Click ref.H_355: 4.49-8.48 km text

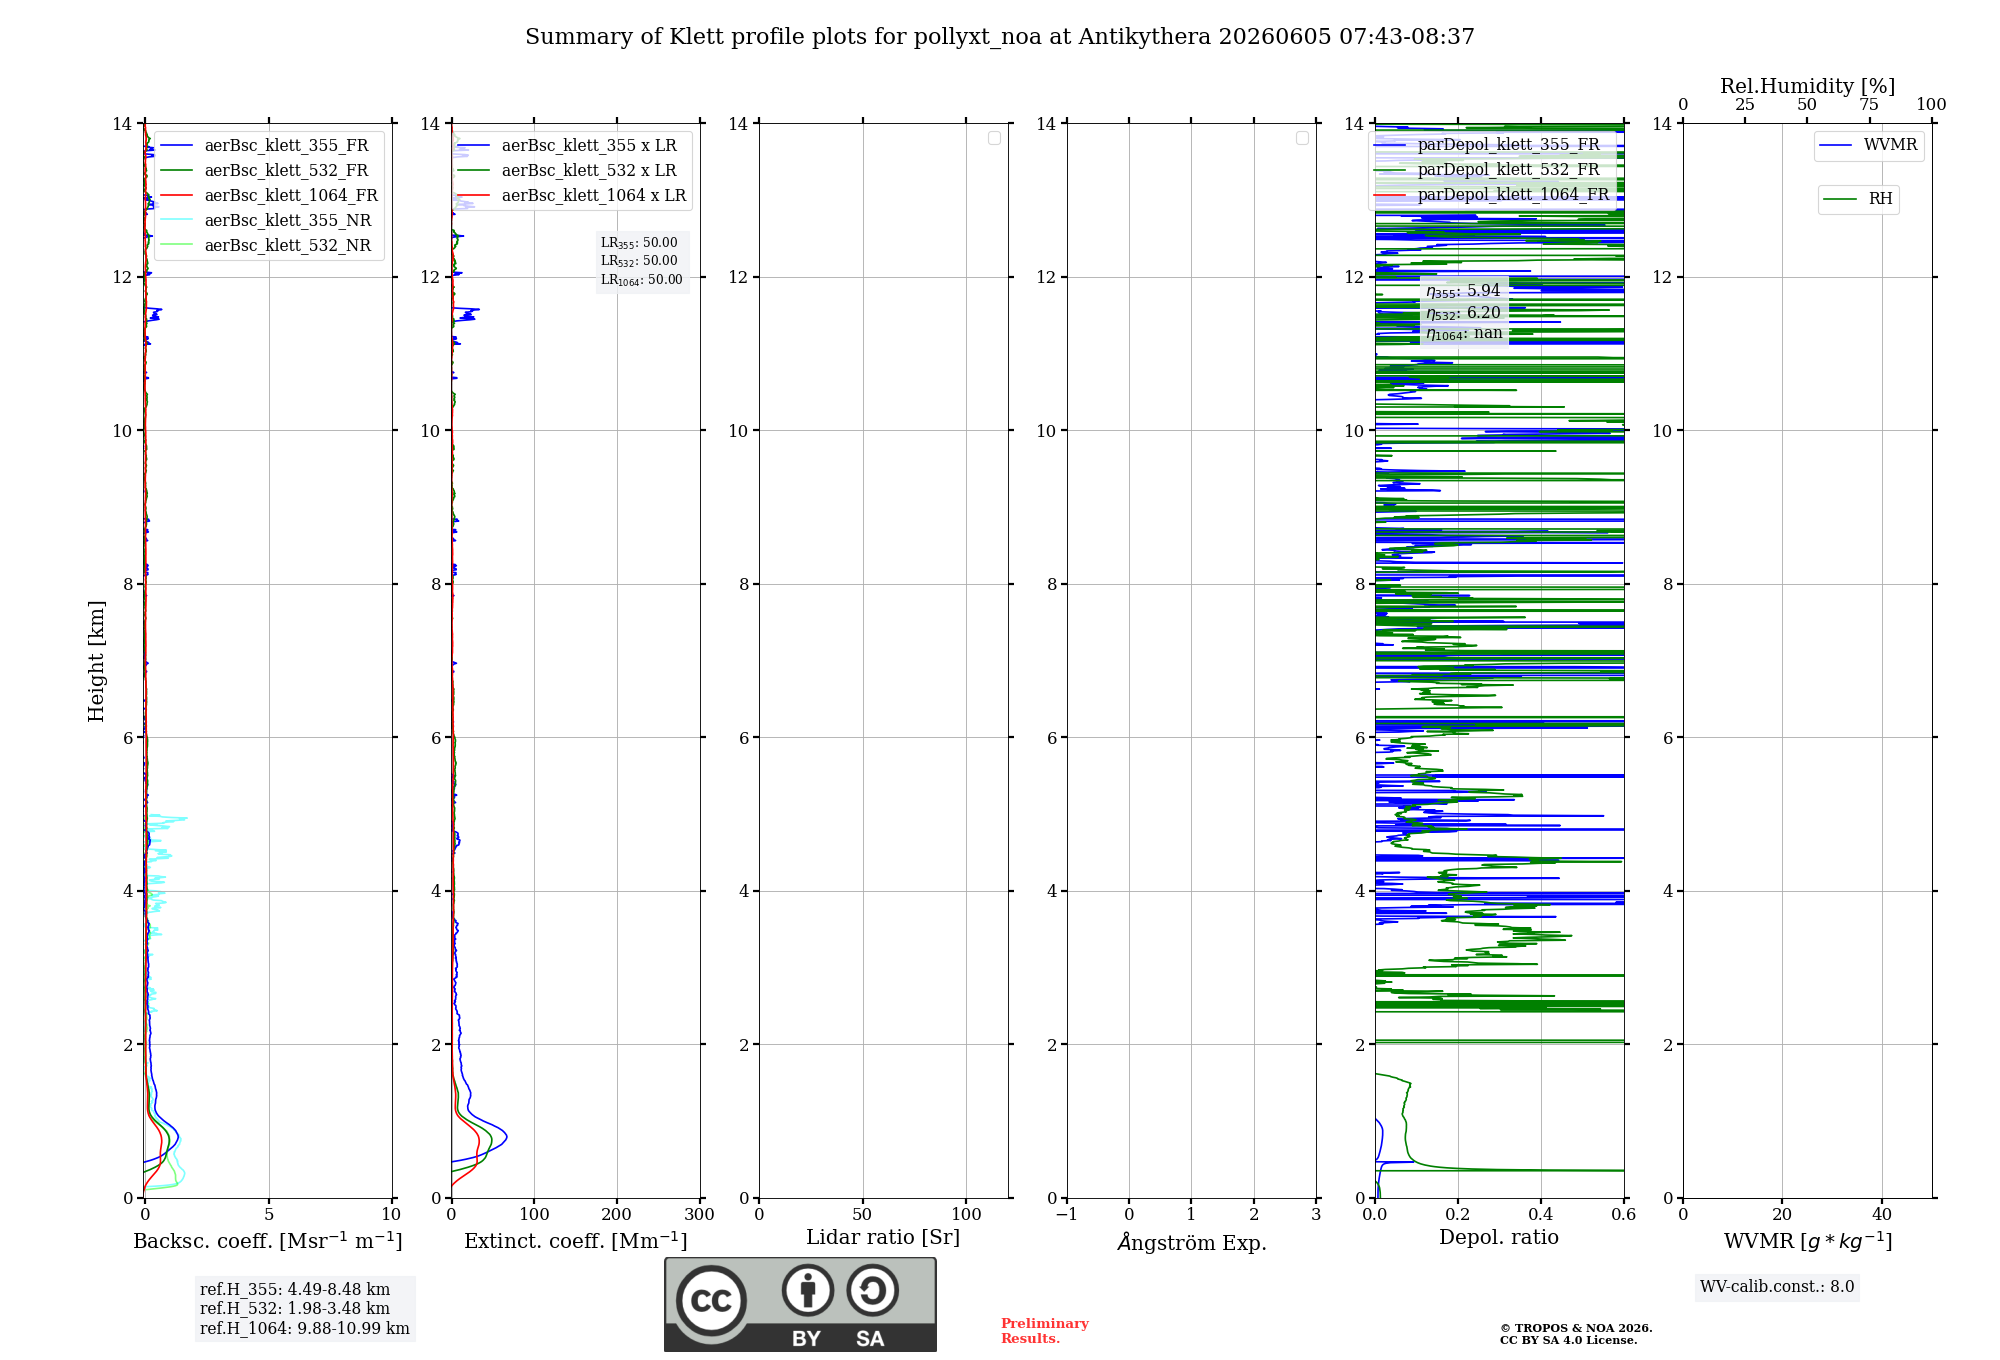coord(295,1289)
